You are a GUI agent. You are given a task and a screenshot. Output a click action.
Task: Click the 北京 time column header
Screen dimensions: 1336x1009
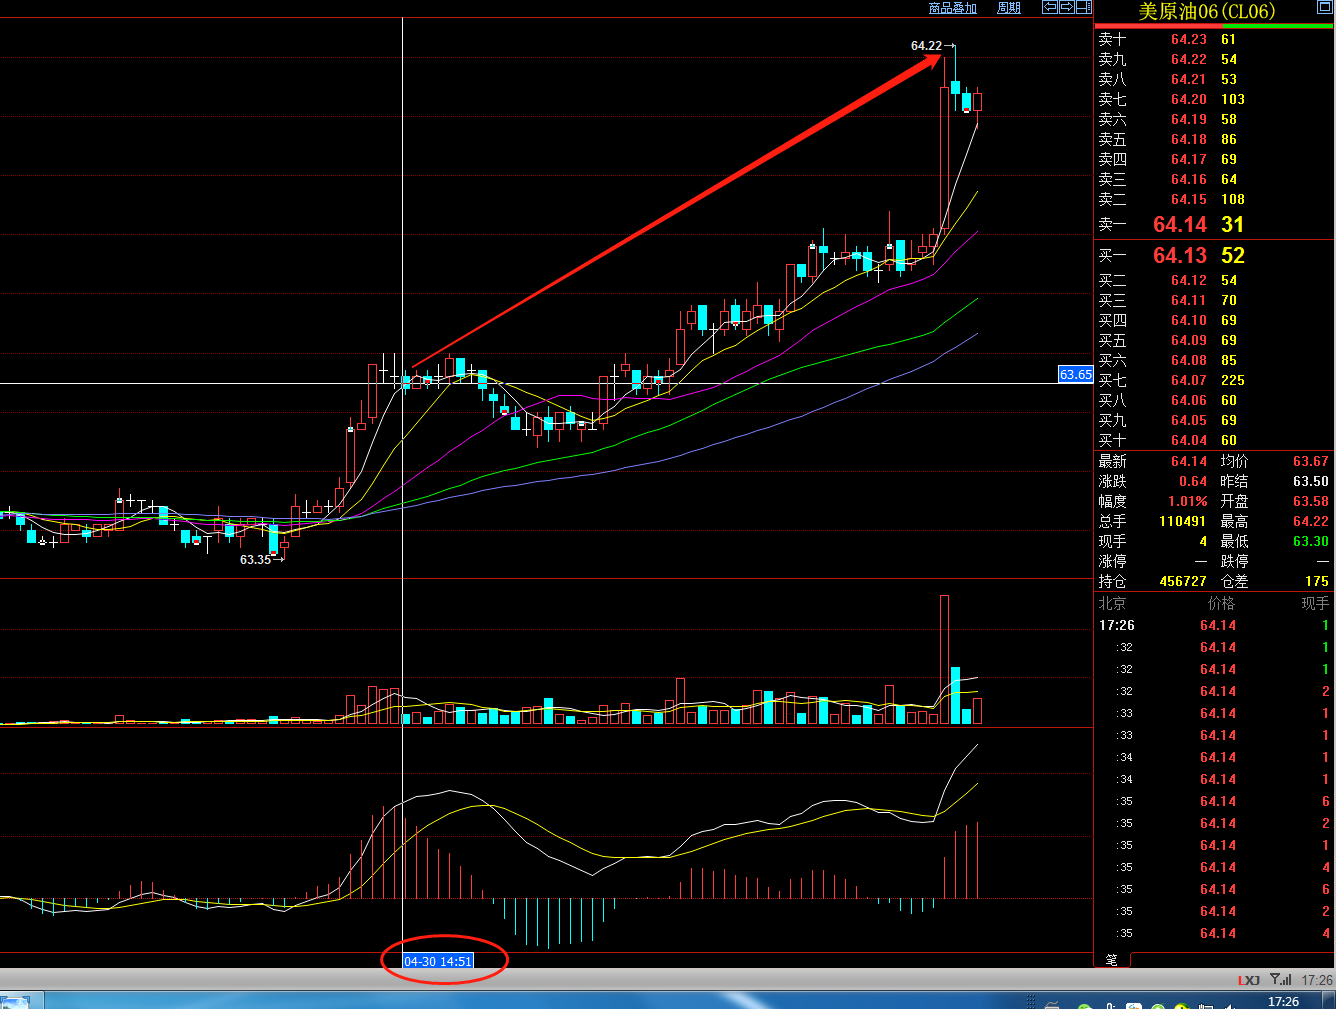1112,603
